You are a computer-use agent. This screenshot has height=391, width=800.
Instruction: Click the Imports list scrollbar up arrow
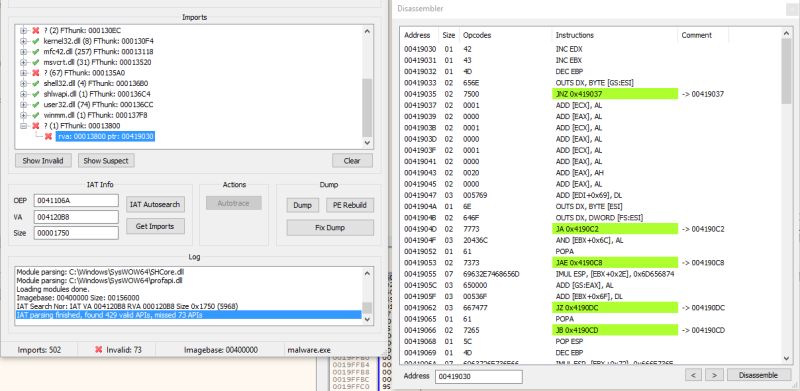[x=367, y=31]
